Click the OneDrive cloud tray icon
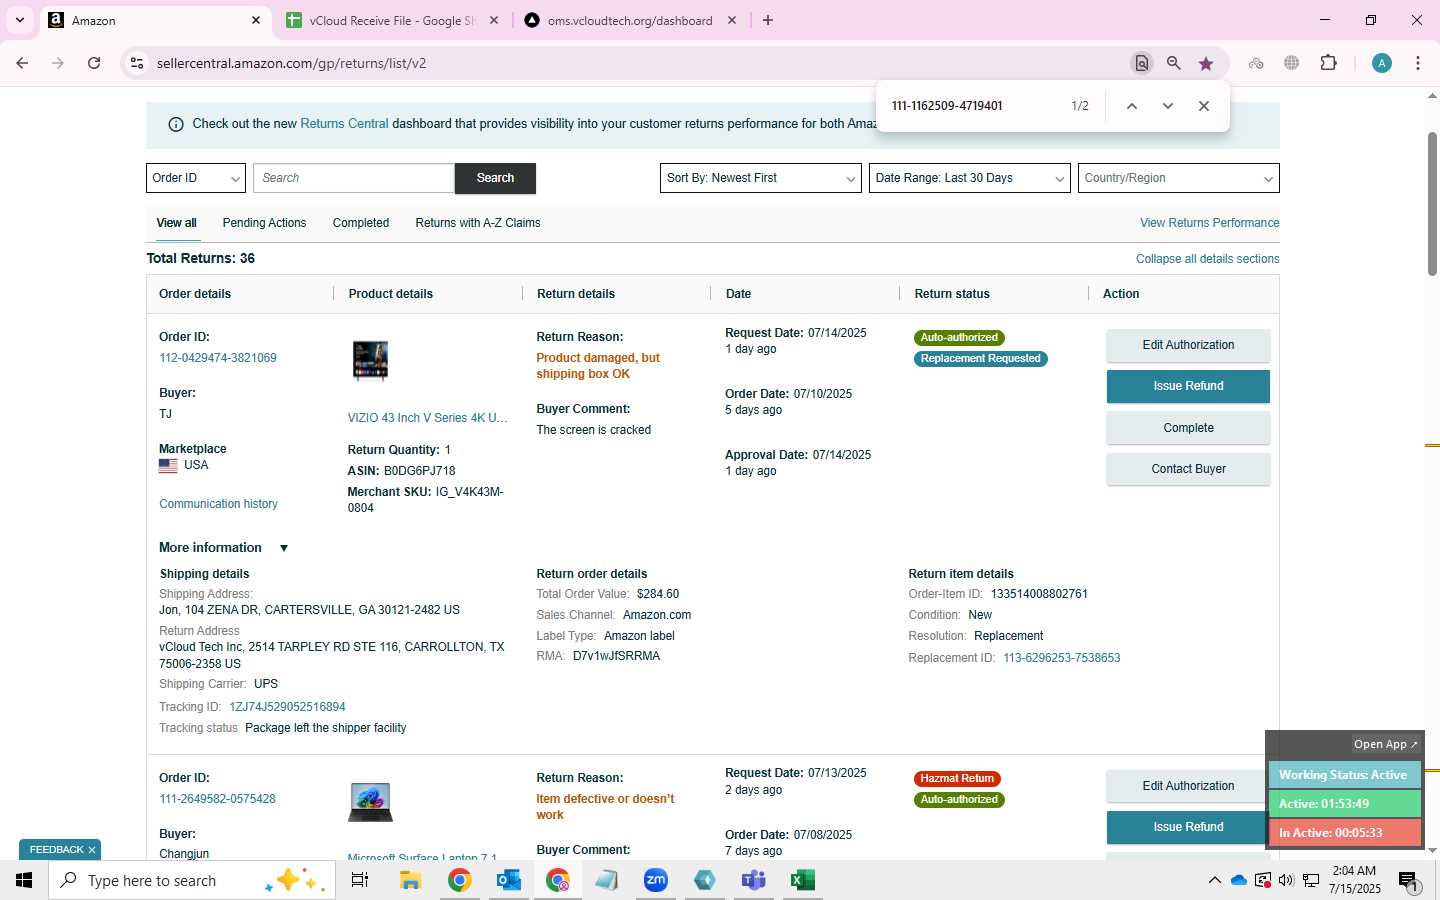Image resolution: width=1440 pixels, height=900 pixels. click(x=1239, y=880)
